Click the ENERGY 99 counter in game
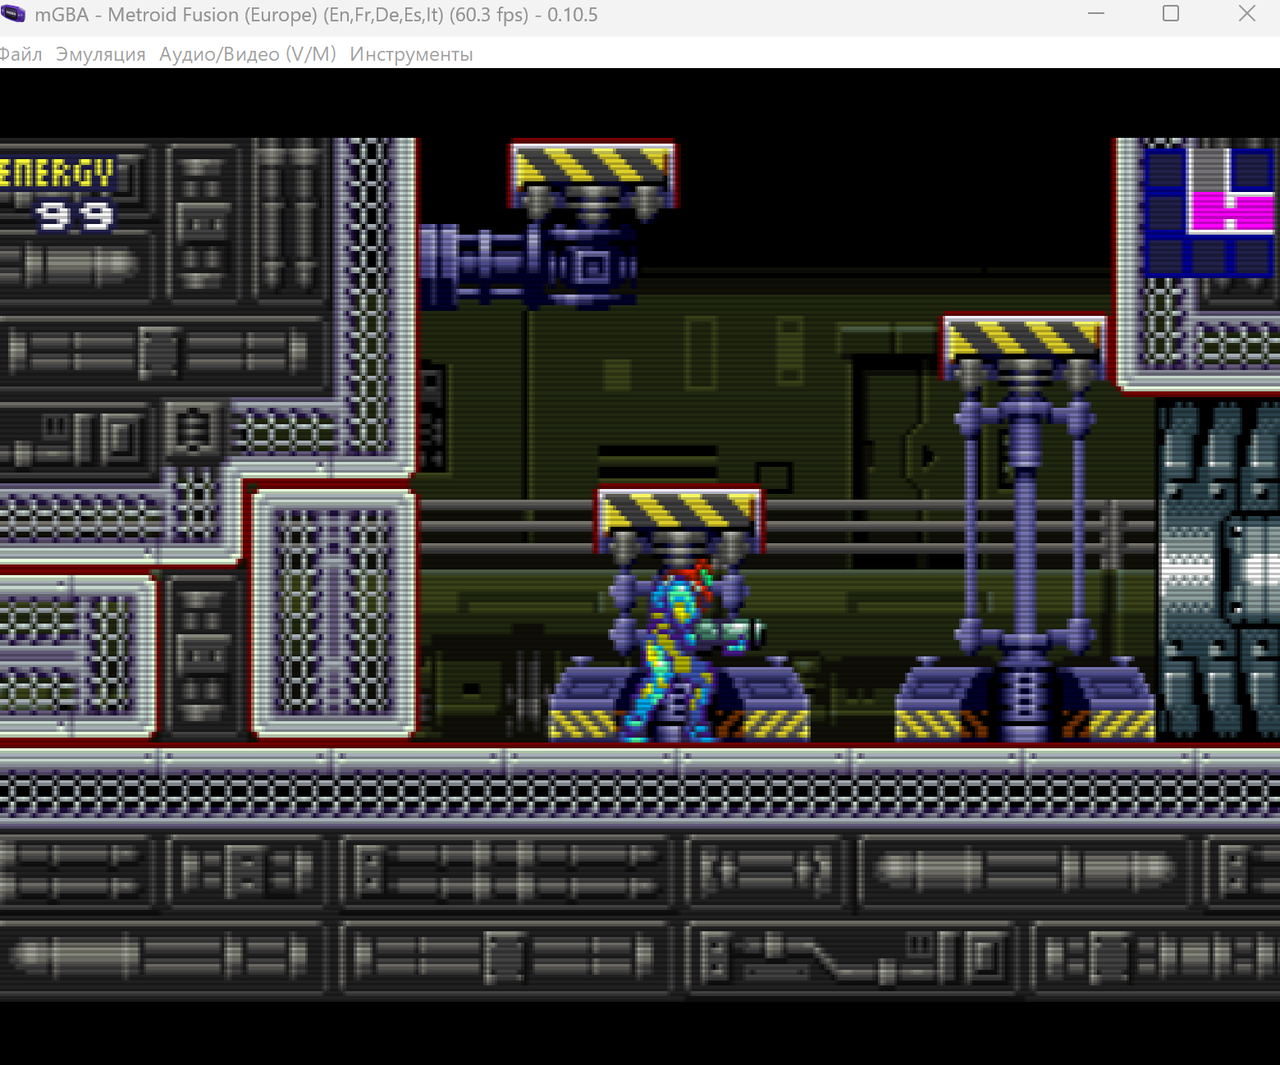The width and height of the screenshot is (1280, 1065). tap(58, 195)
